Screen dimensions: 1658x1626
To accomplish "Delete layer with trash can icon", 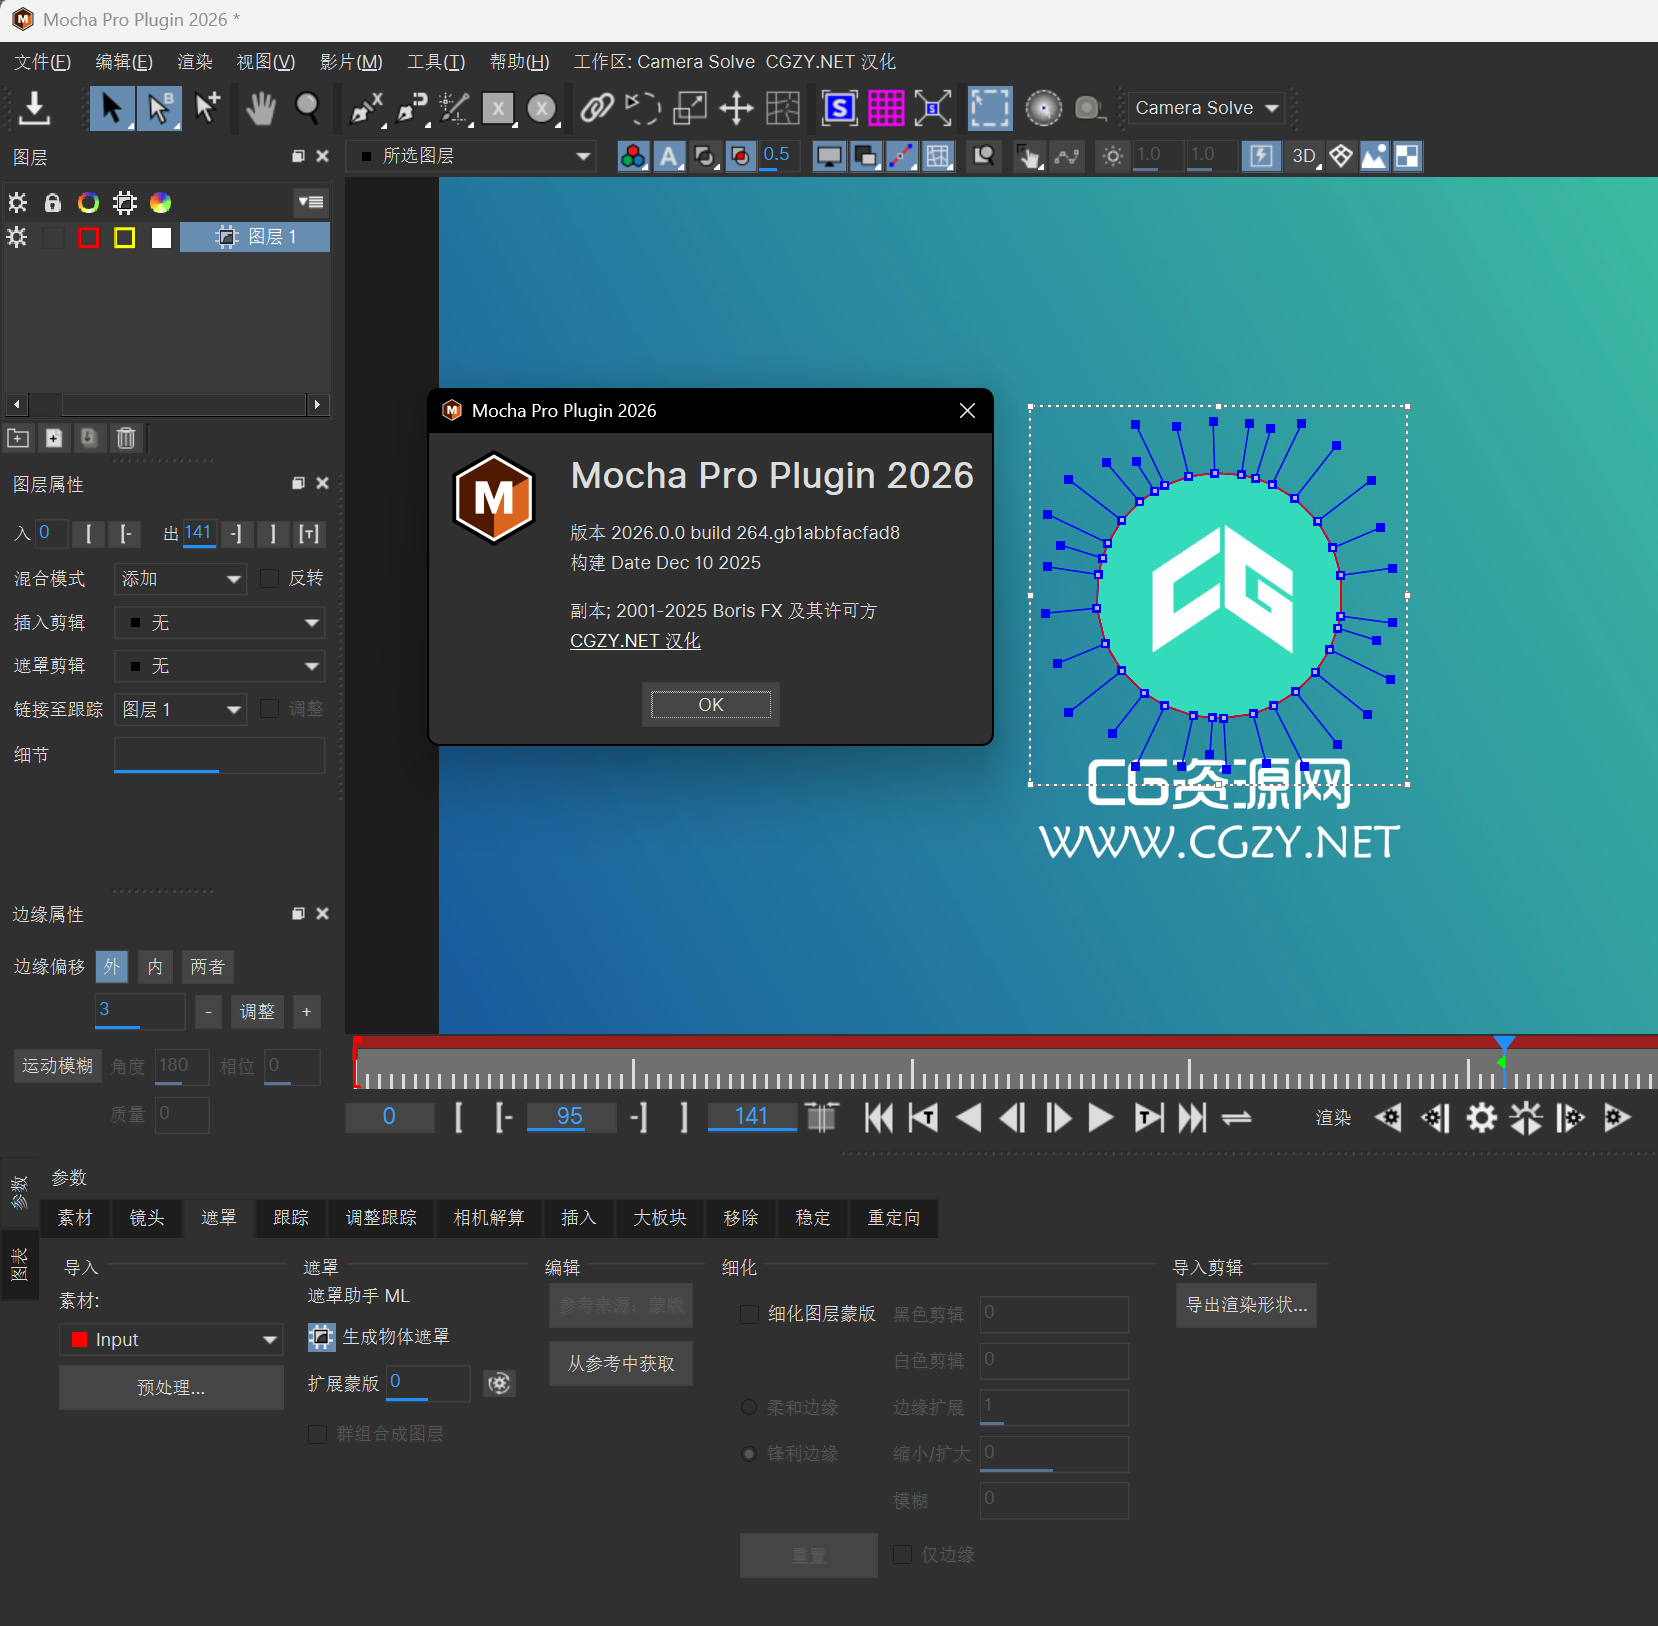I will point(126,438).
